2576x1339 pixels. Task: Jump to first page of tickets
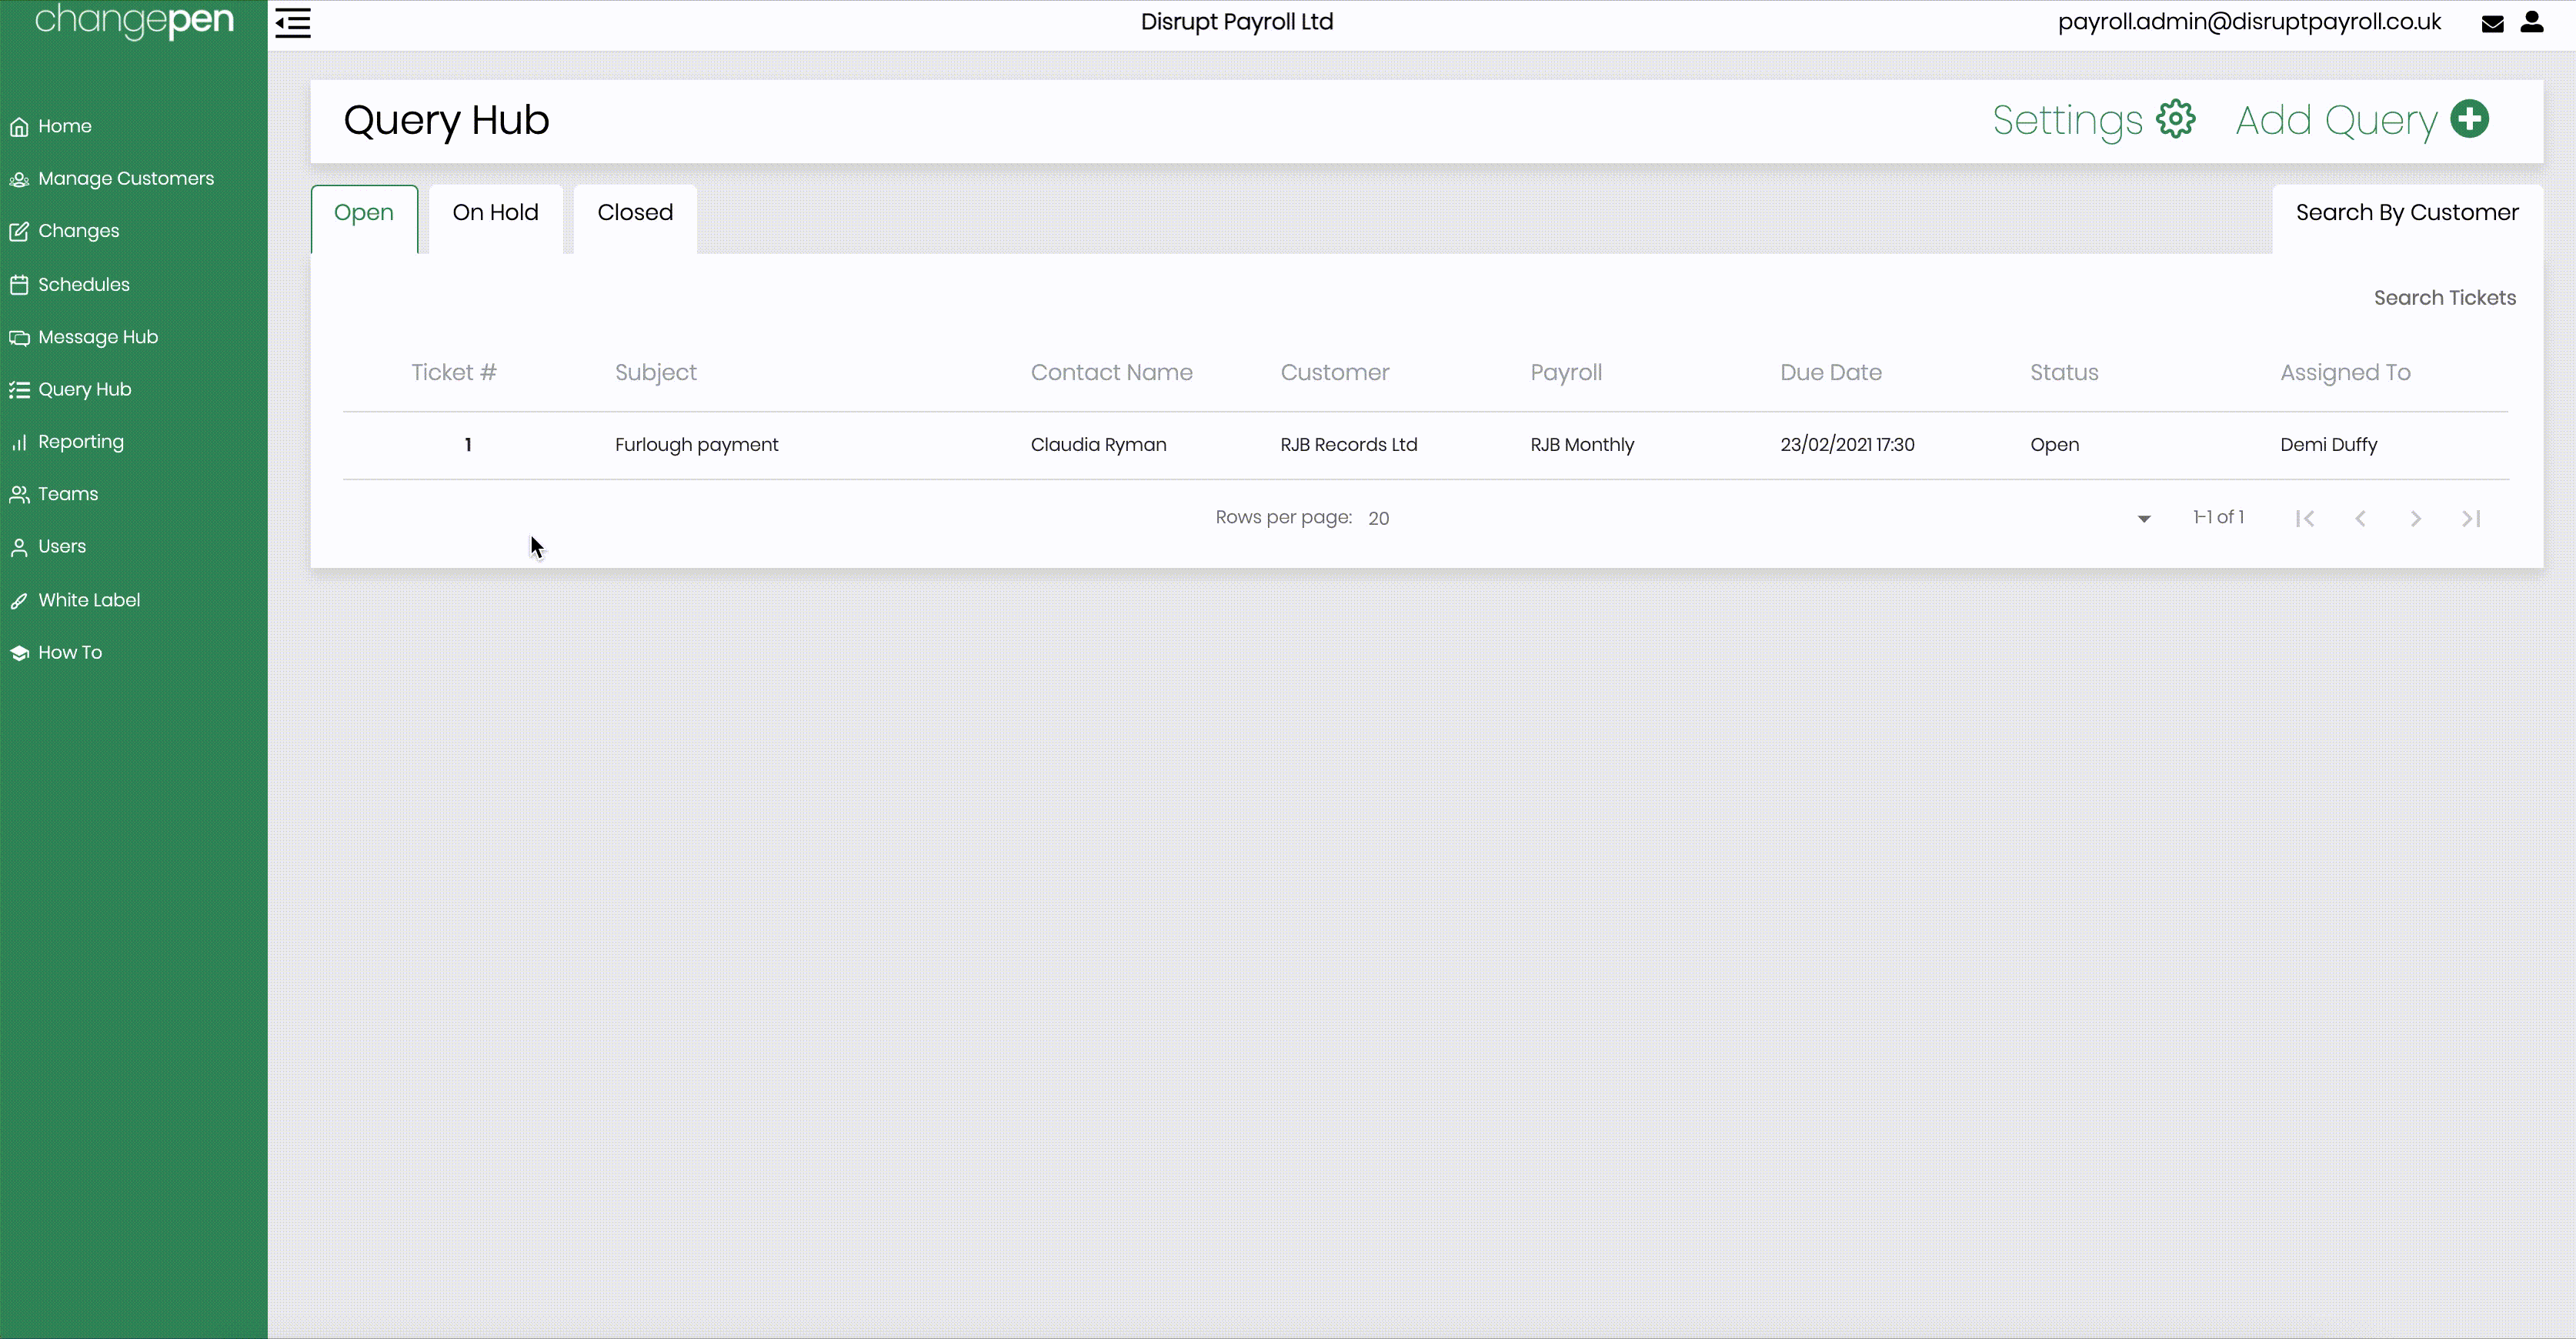coord(2304,518)
